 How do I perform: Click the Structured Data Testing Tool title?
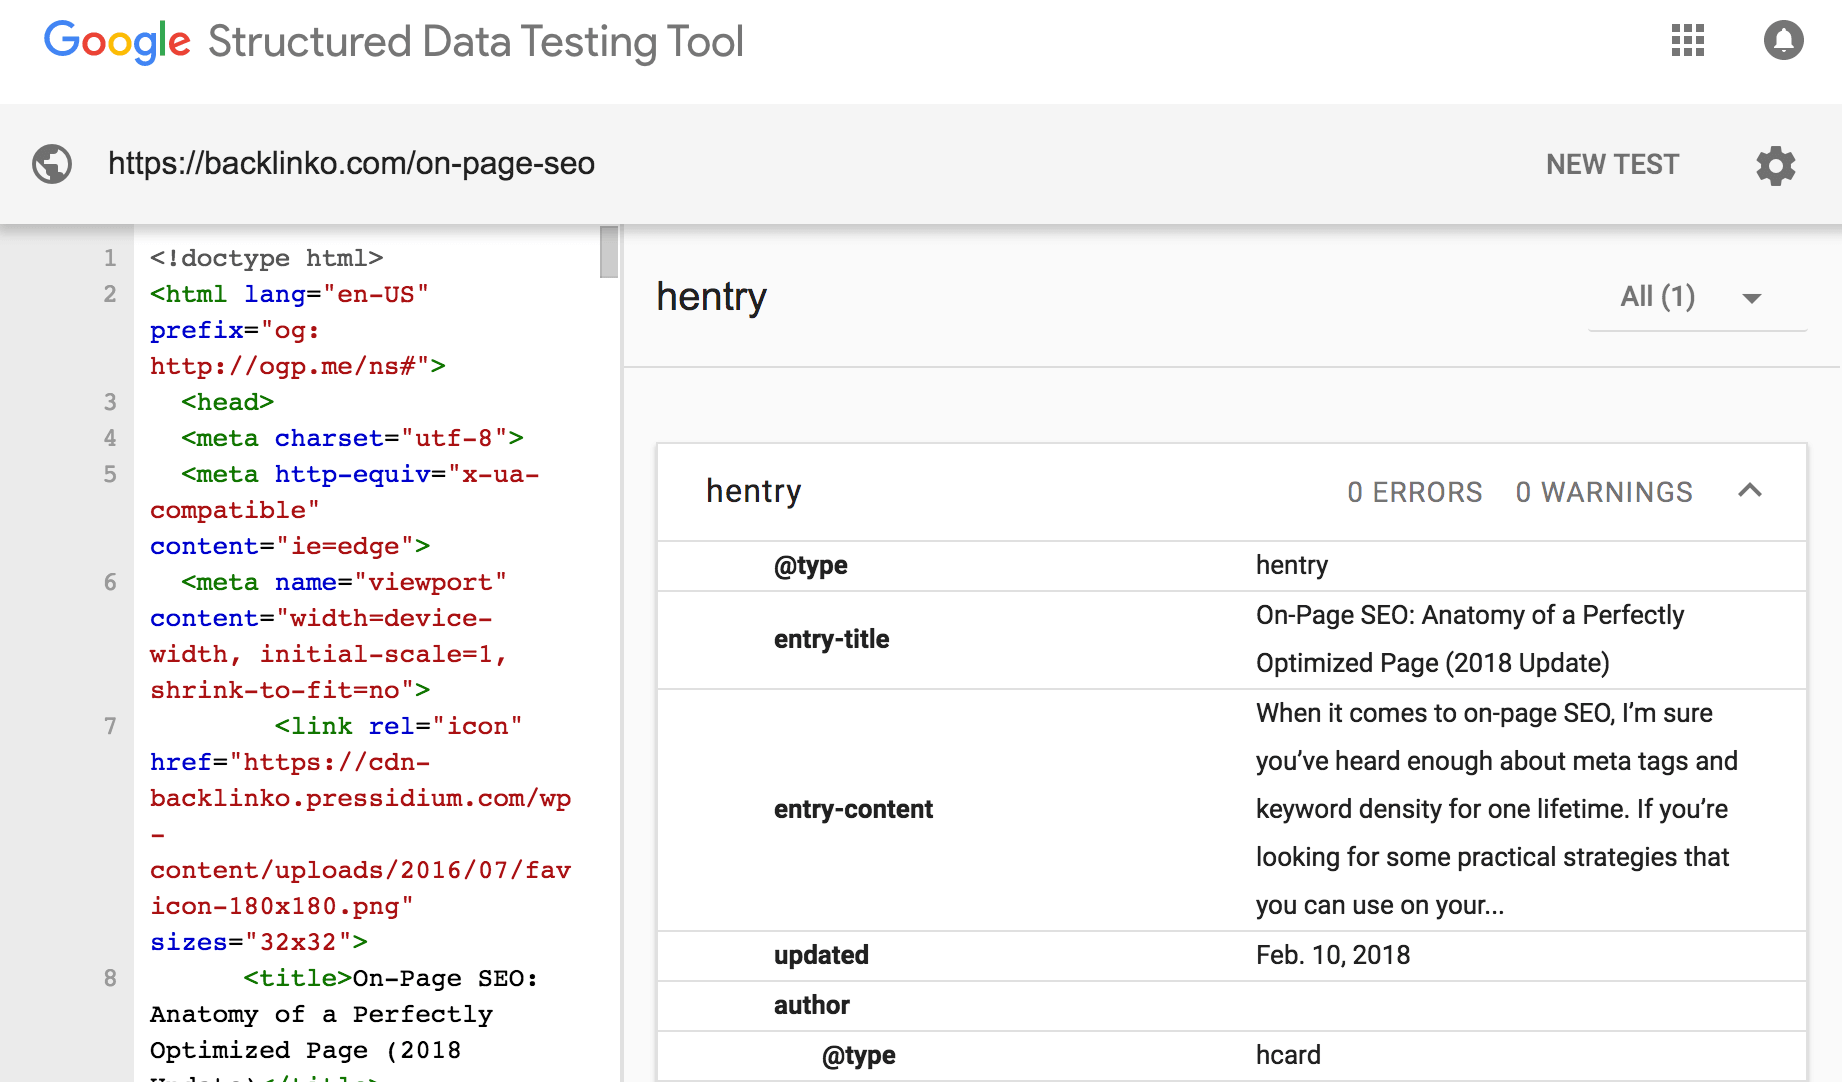point(476,42)
